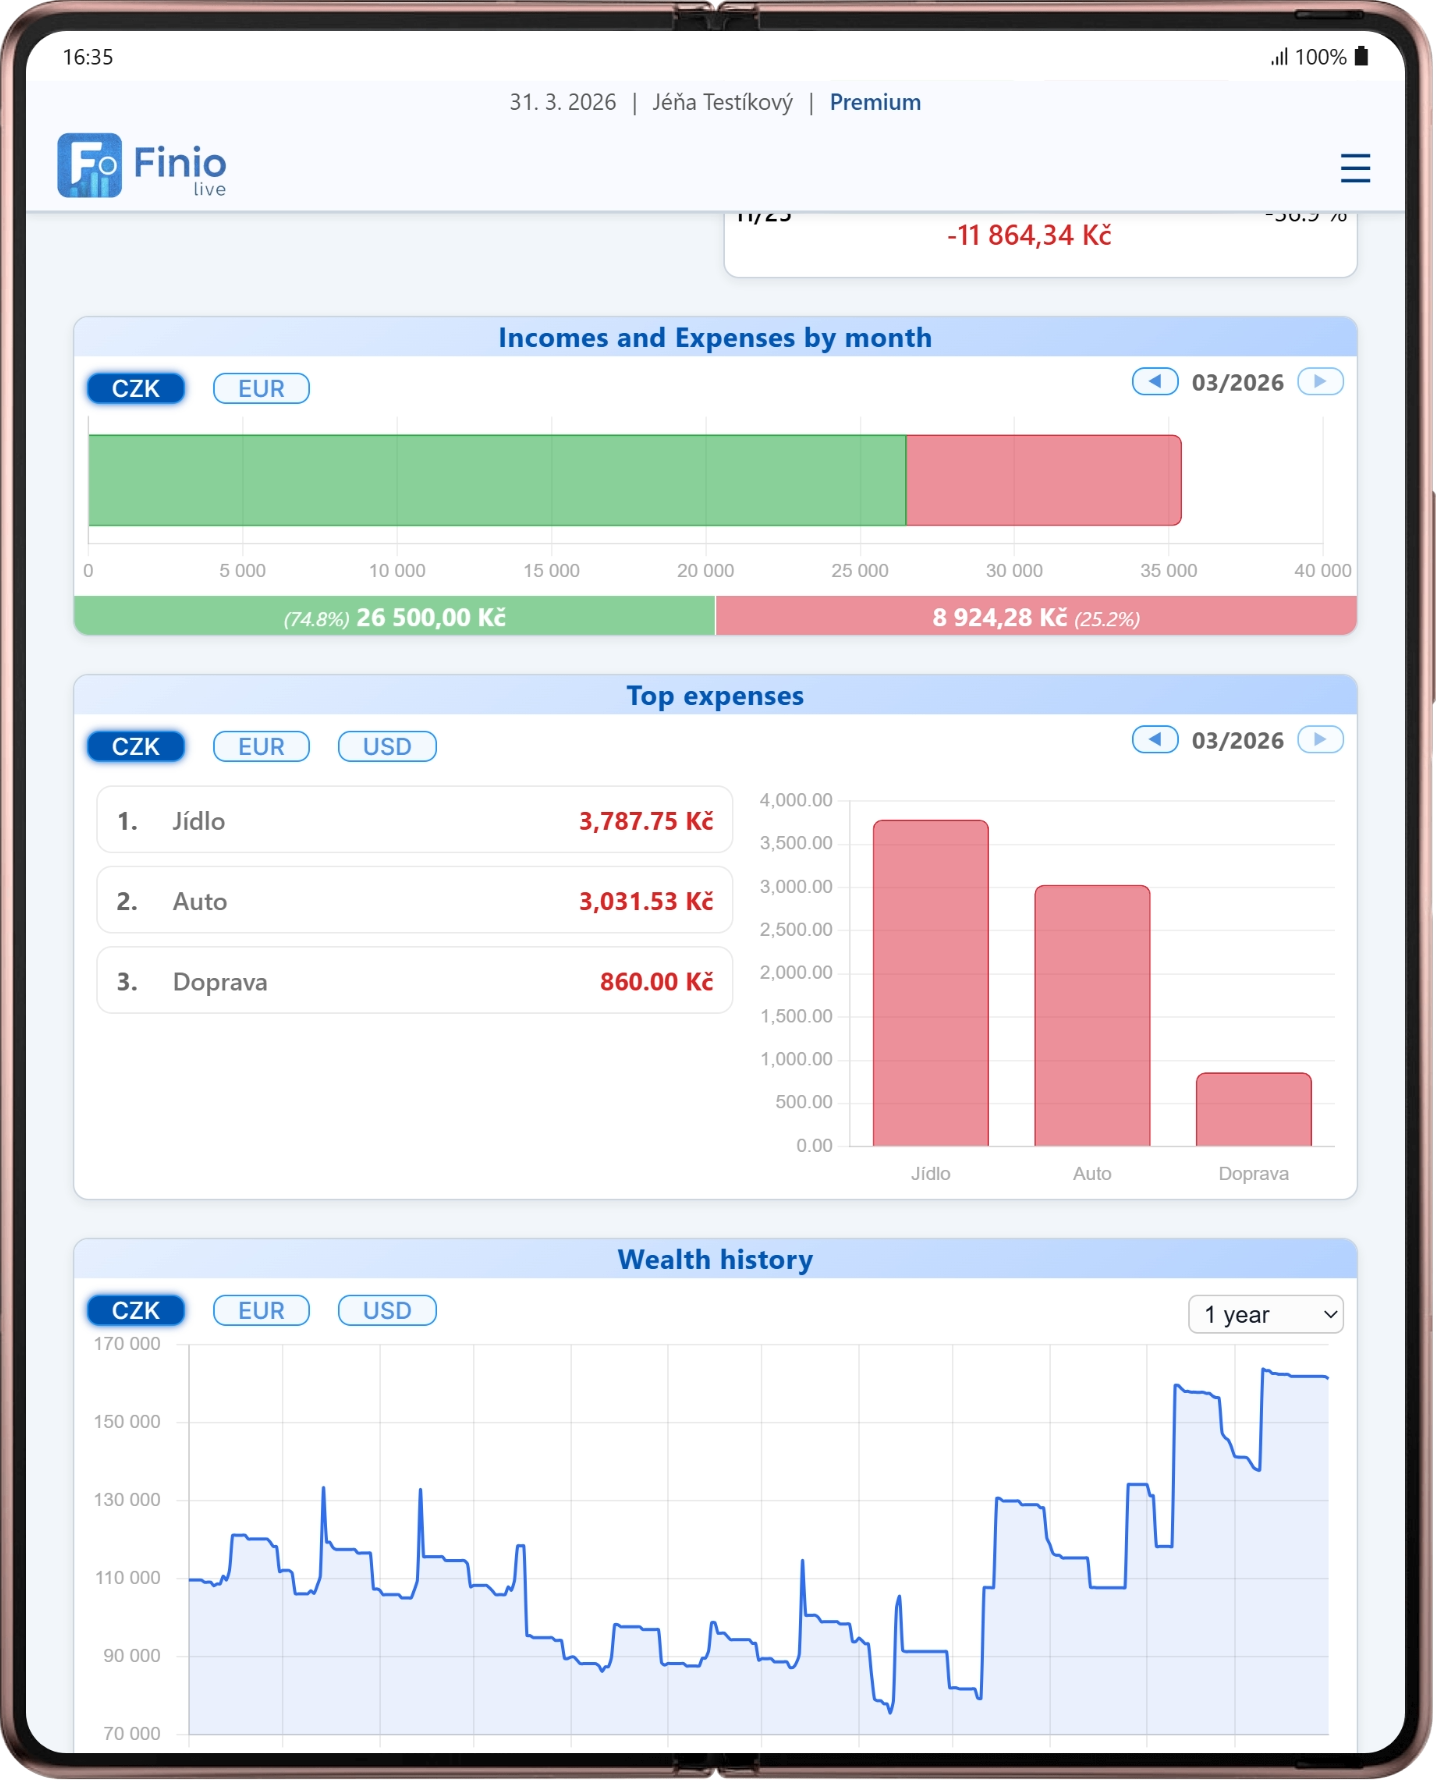This screenshot has width=1436, height=1780.
Task: Go to next month in Incomes and Expenses
Action: (x=1319, y=382)
